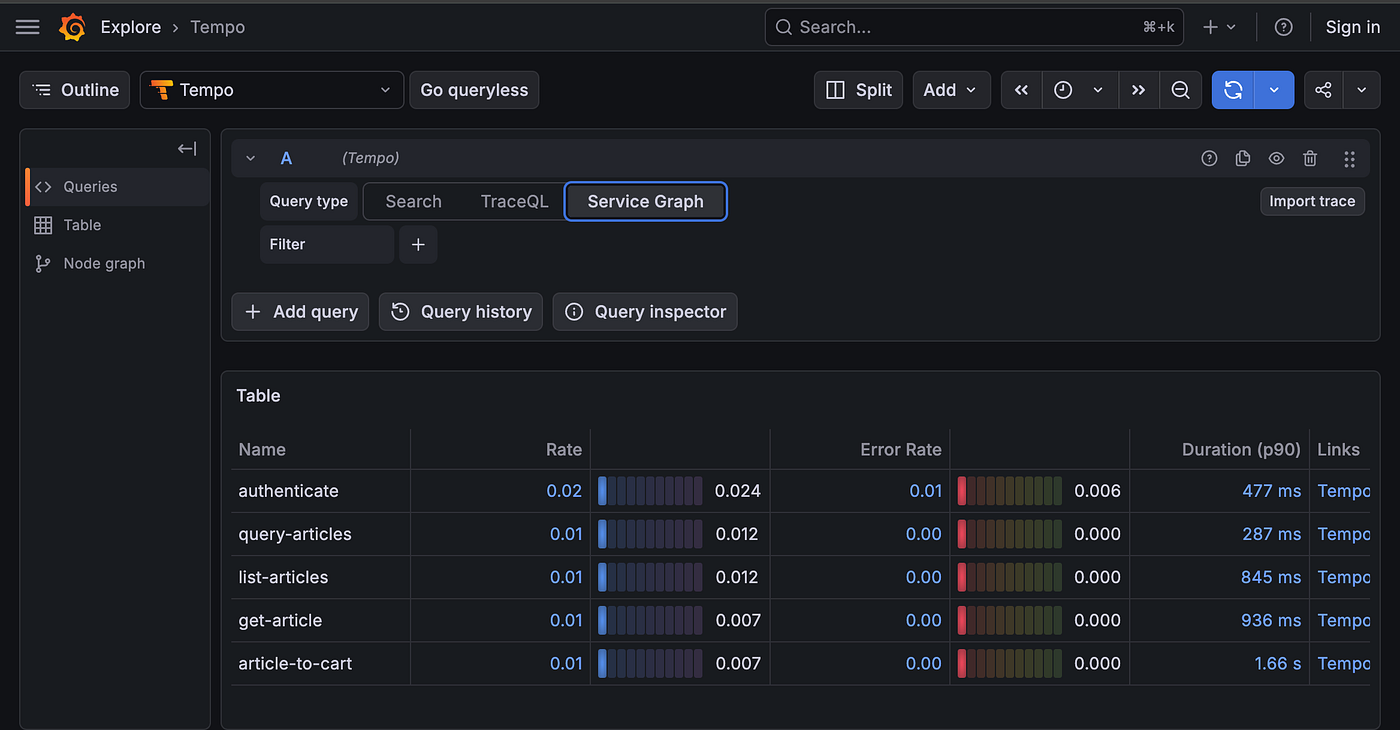Open the Tempo data source dropdown
The width and height of the screenshot is (1400, 730).
pos(272,90)
